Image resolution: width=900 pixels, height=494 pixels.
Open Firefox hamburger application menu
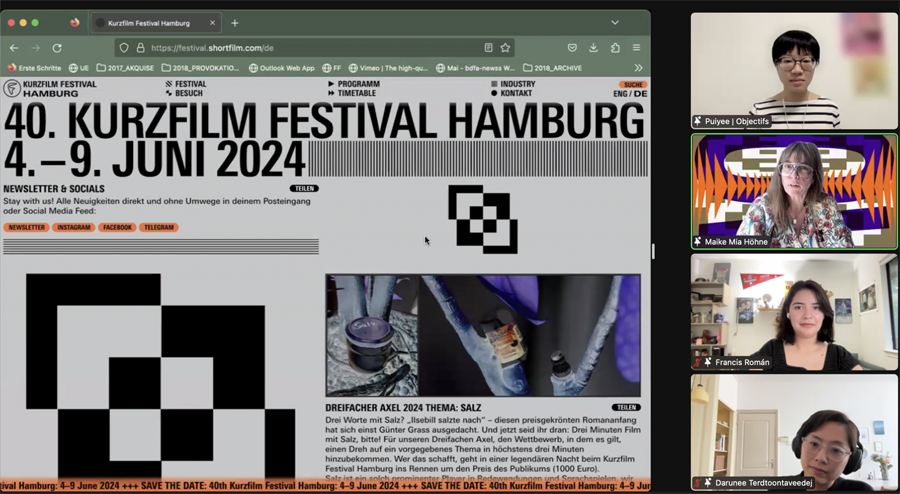click(x=636, y=48)
